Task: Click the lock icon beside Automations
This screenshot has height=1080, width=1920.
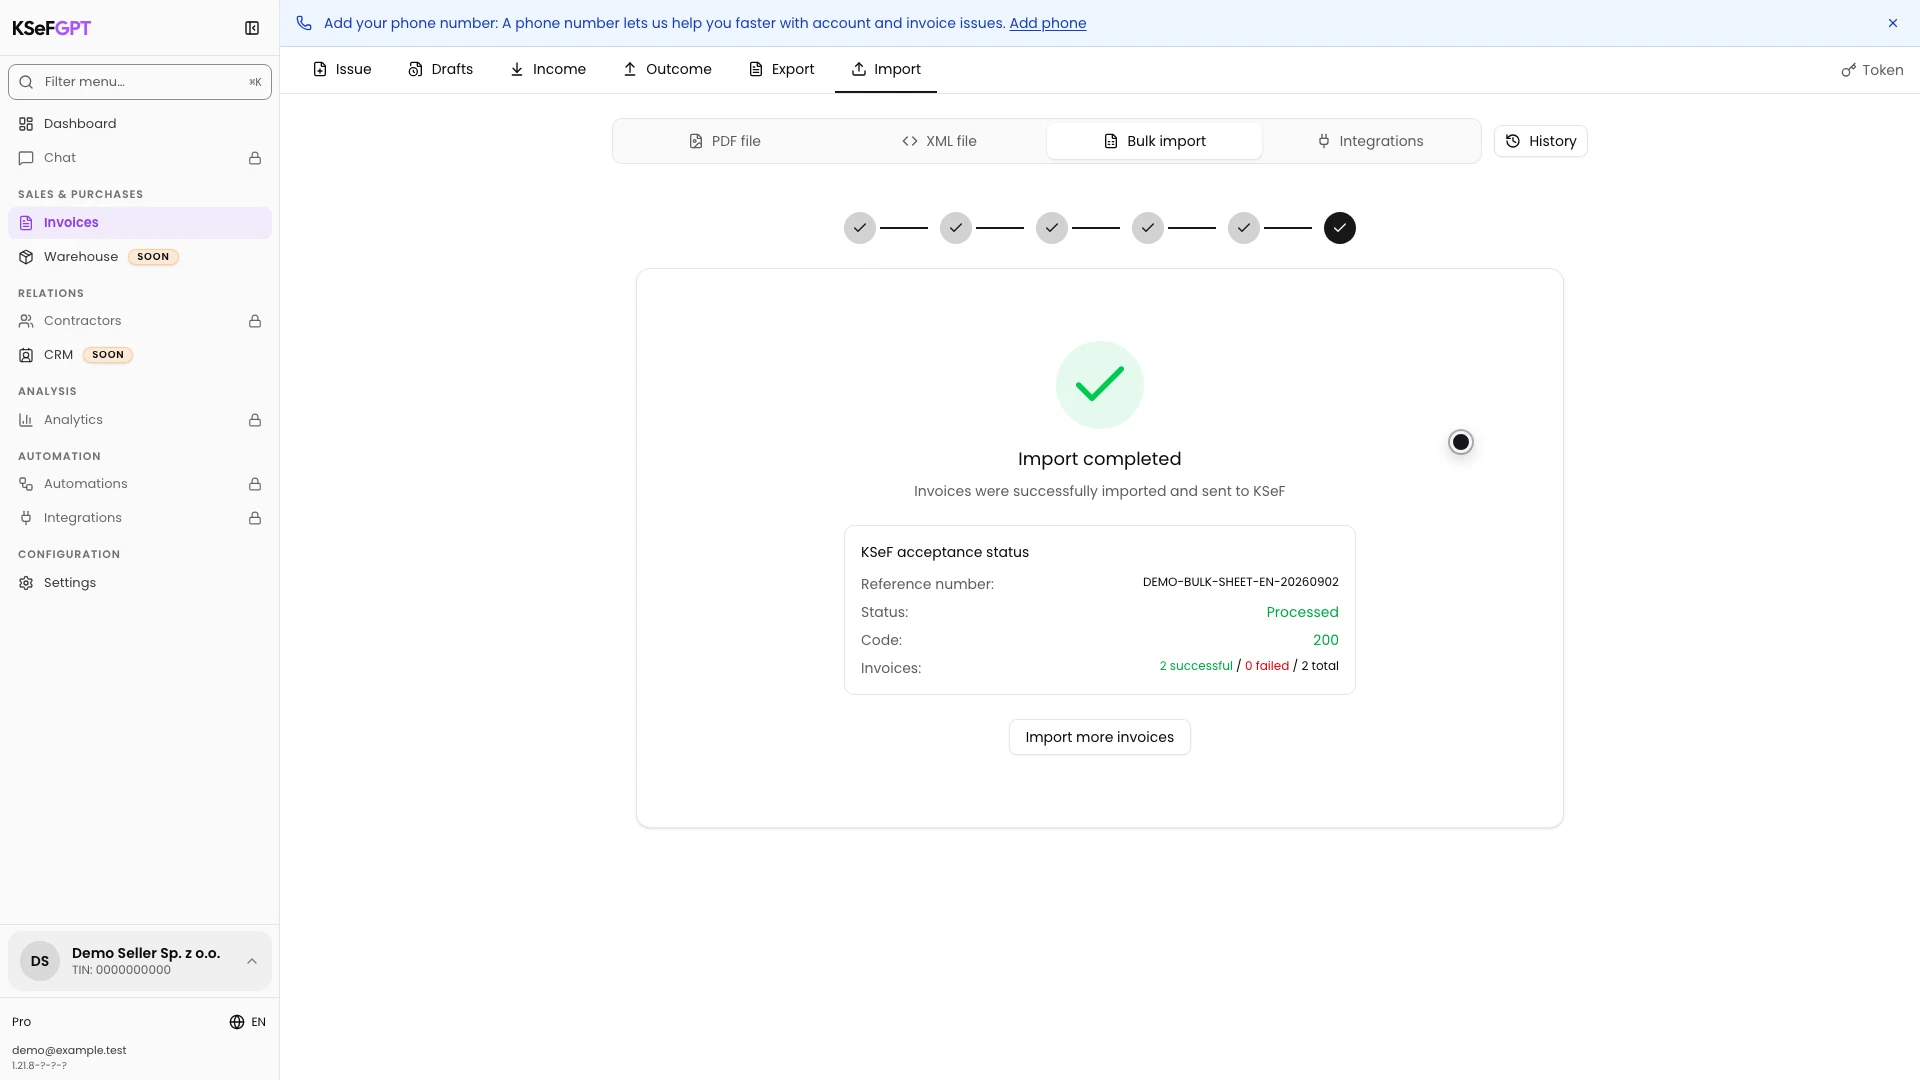Action: pyautogui.click(x=255, y=484)
